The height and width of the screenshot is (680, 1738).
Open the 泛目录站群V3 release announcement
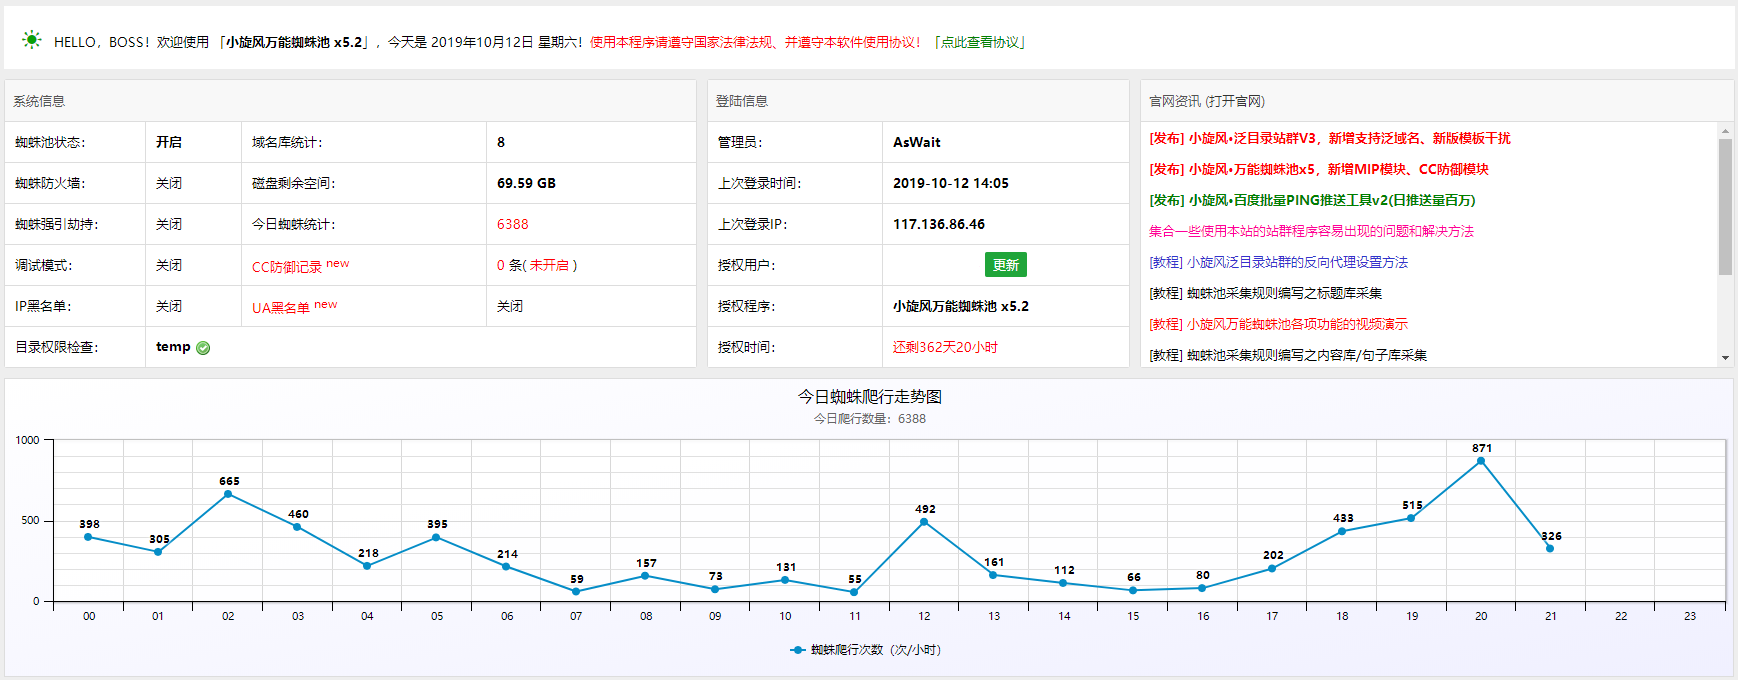coord(1329,138)
